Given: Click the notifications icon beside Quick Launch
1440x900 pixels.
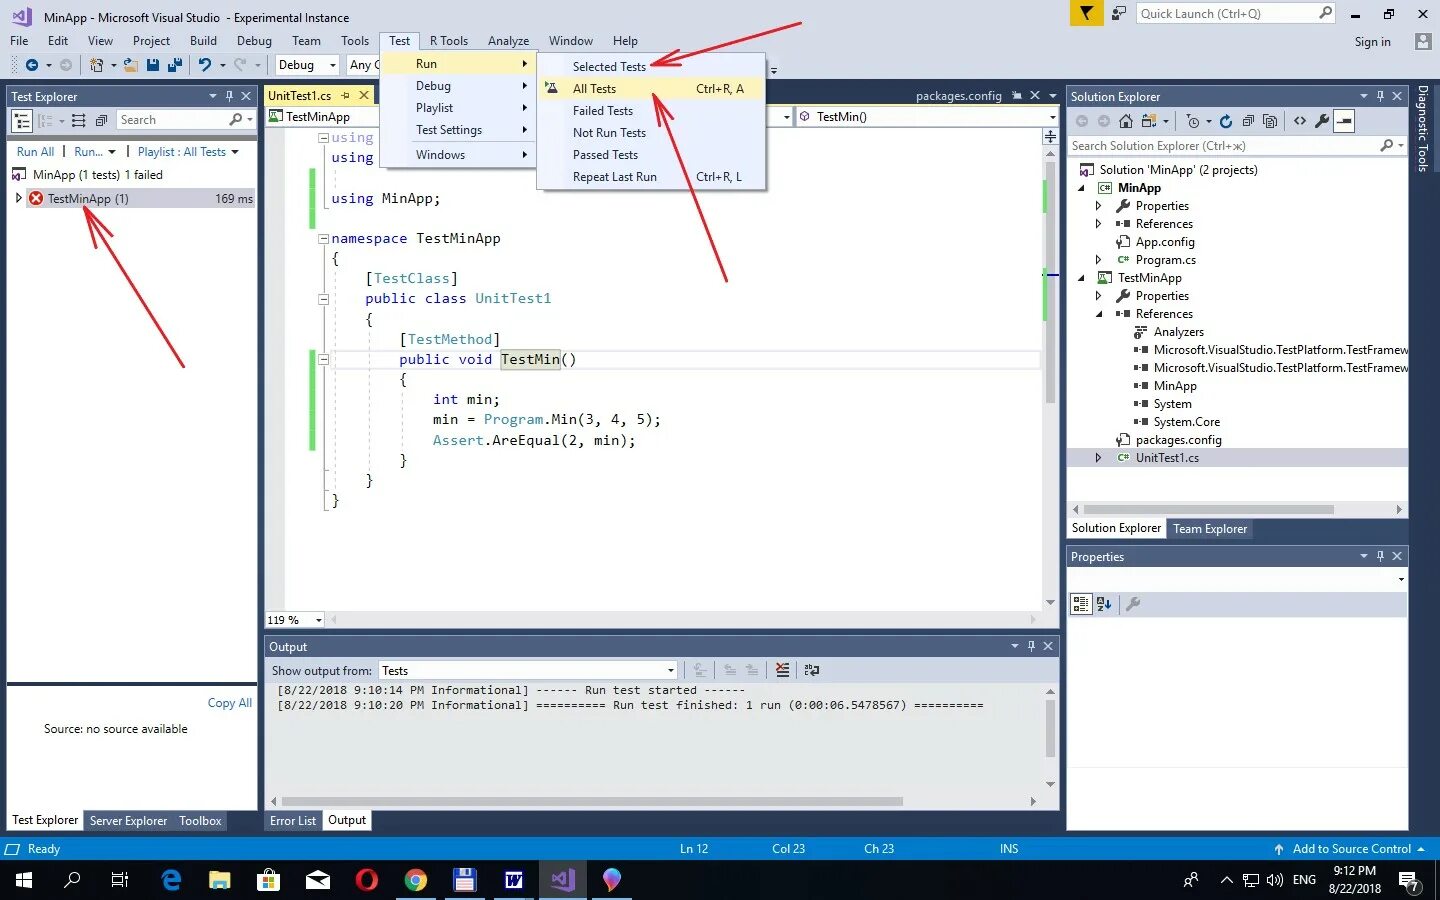Looking at the screenshot, I should pos(1119,13).
